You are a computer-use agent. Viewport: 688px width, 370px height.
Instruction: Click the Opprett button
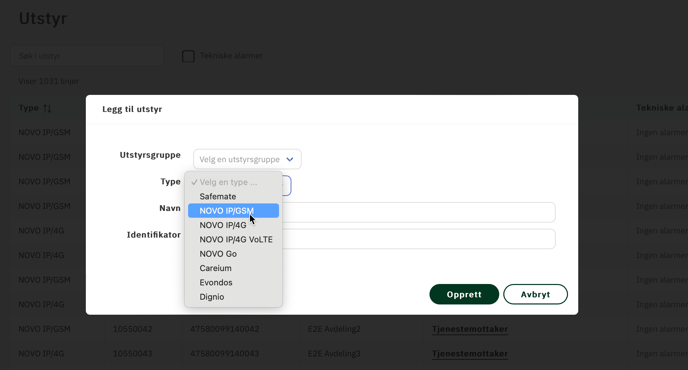pyautogui.click(x=464, y=295)
